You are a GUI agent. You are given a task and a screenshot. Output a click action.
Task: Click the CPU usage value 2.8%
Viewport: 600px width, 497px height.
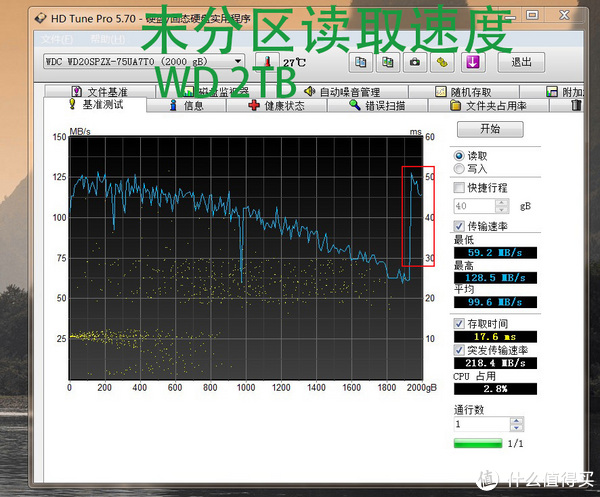point(495,389)
